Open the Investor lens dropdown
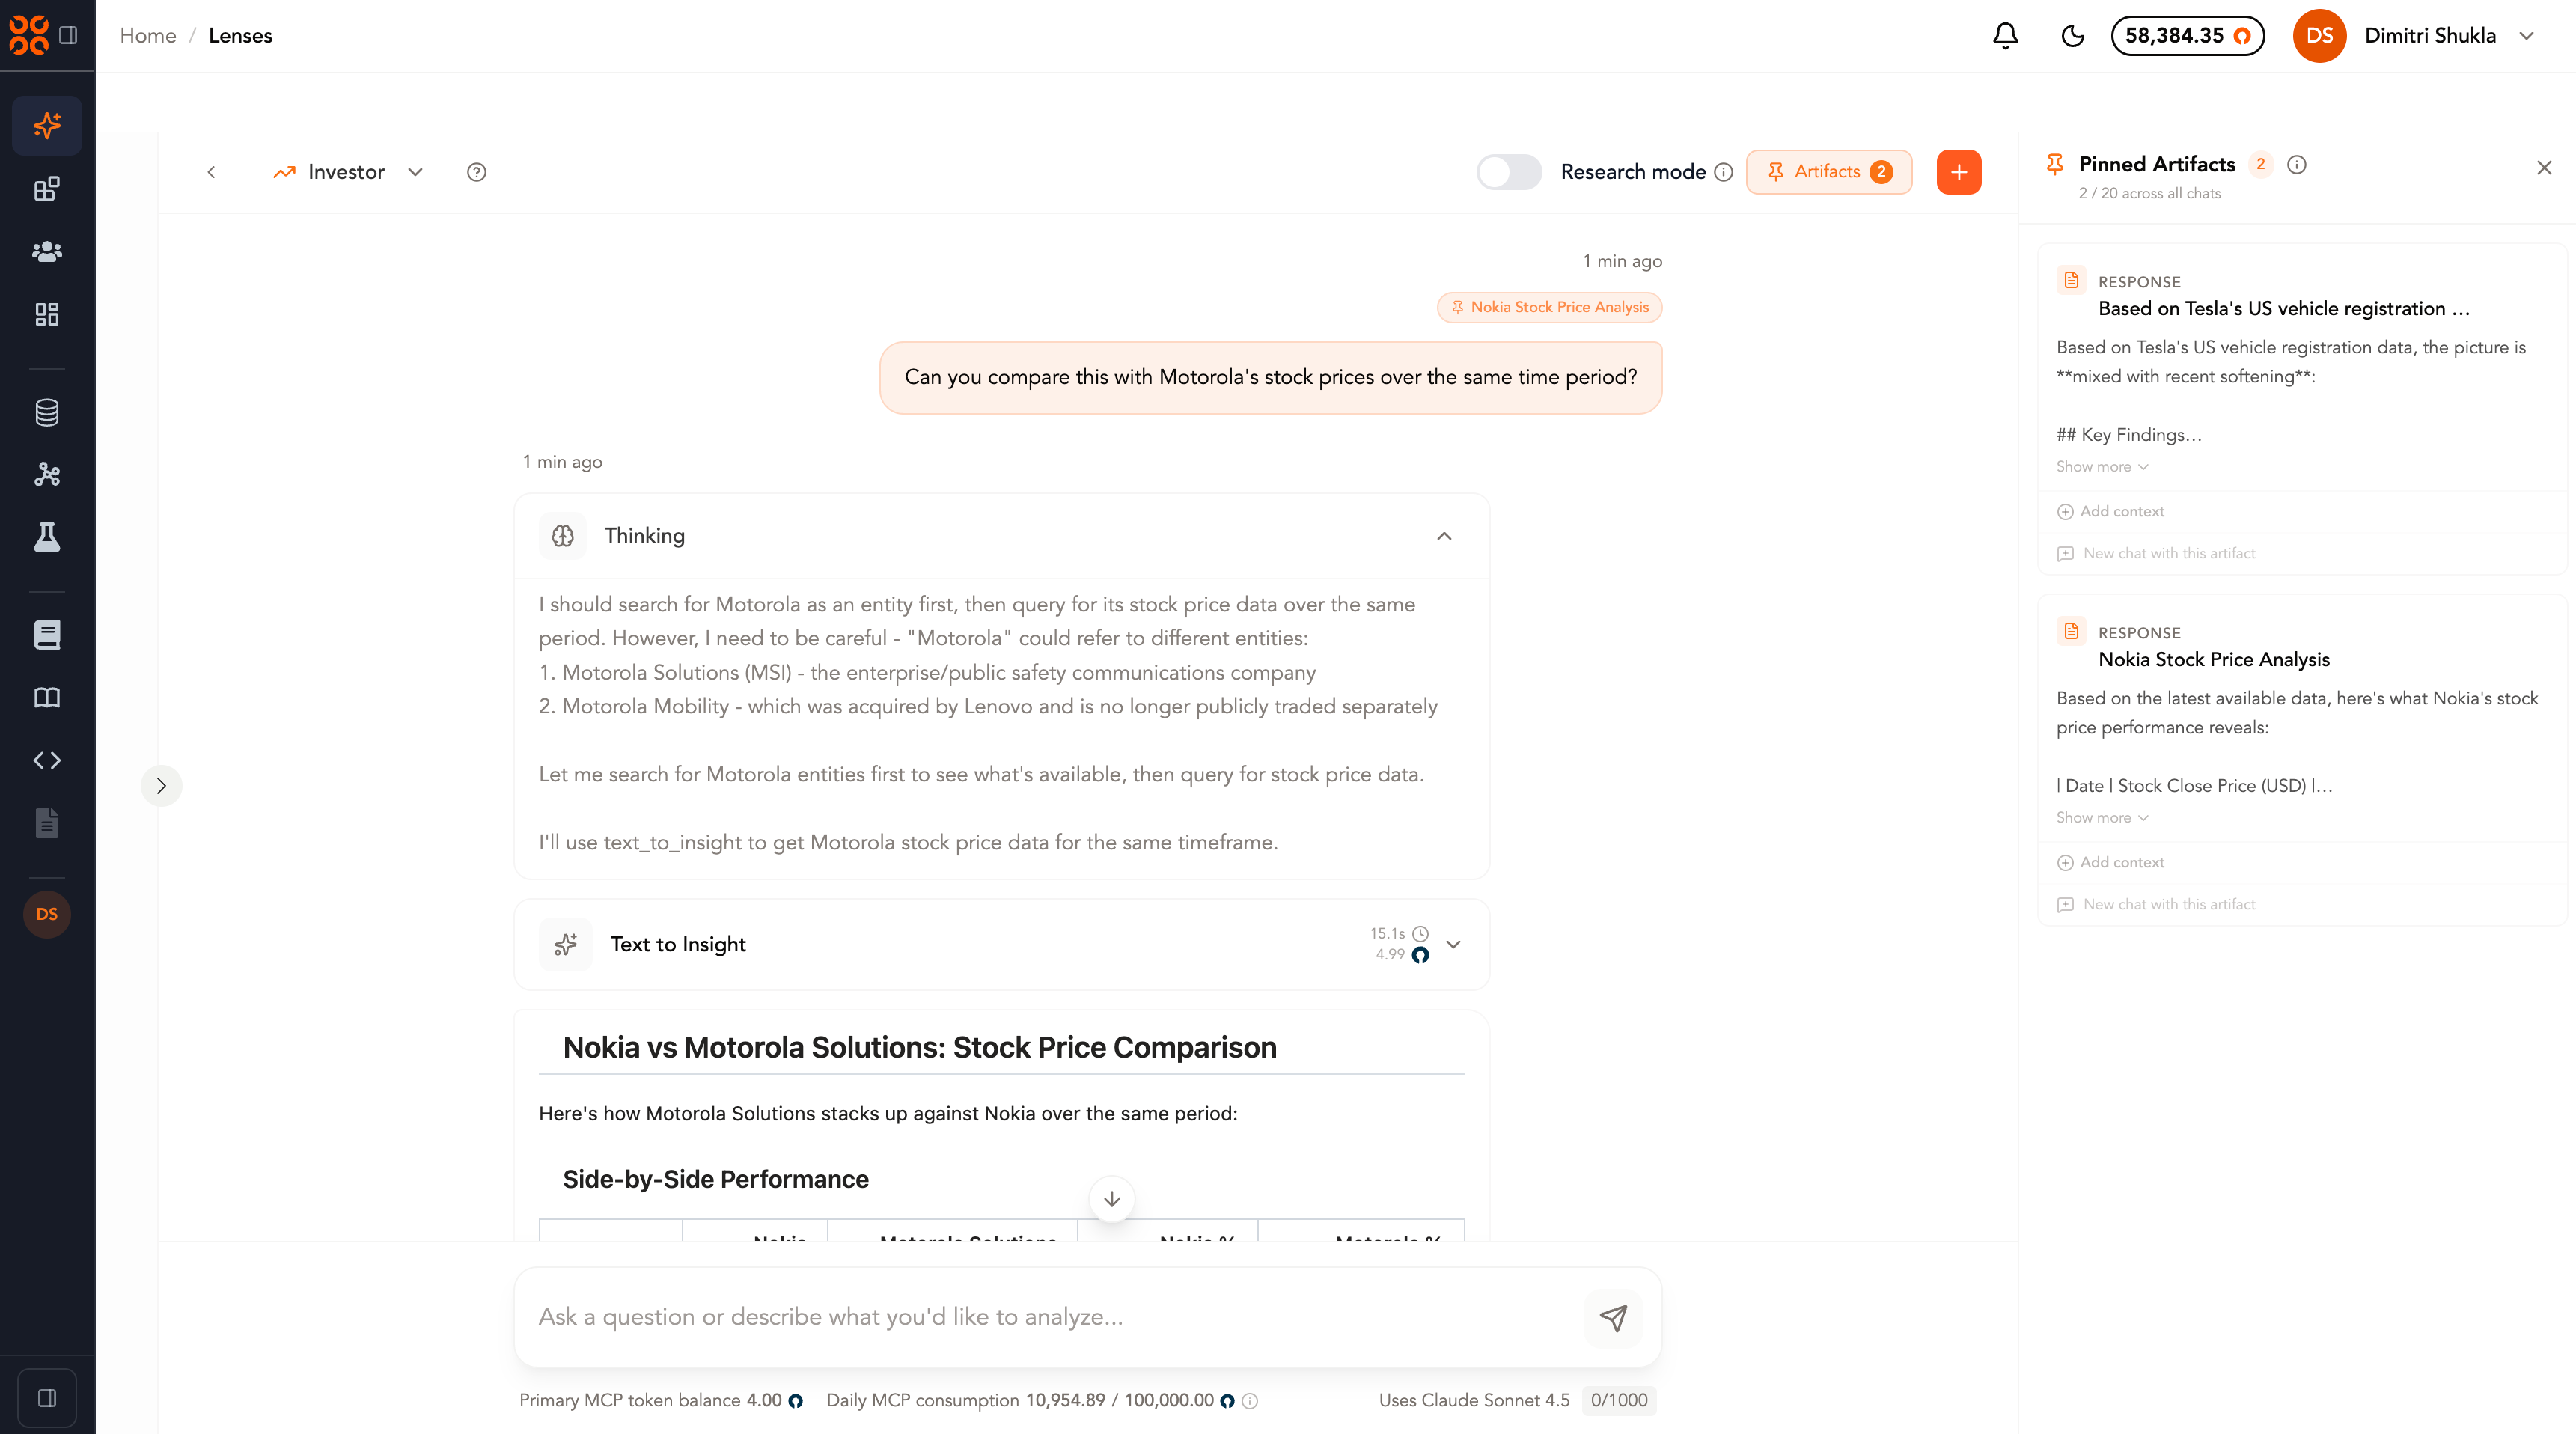Image resolution: width=2576 pixels, height=1434 pixels. (348, 172)
